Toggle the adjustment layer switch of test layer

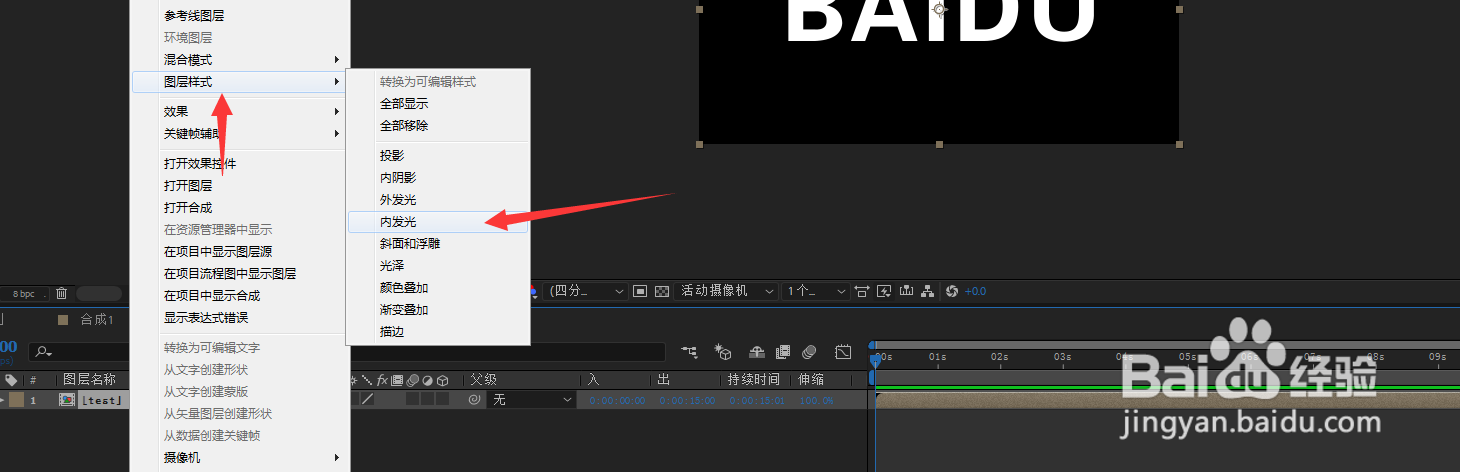tap(427, 399)
